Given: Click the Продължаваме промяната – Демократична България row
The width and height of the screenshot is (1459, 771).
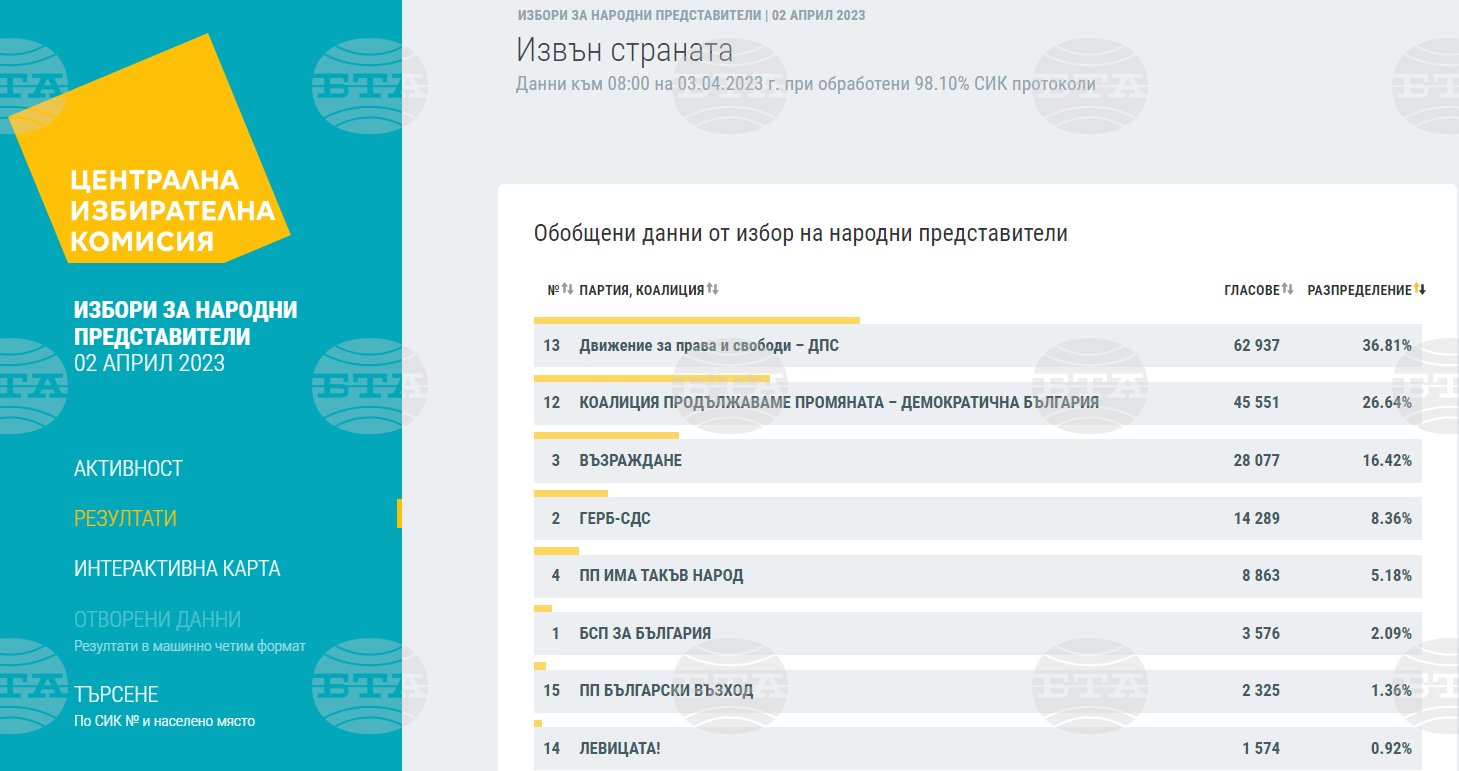Looking at the screenshot, I should click(x=838, y=403).
